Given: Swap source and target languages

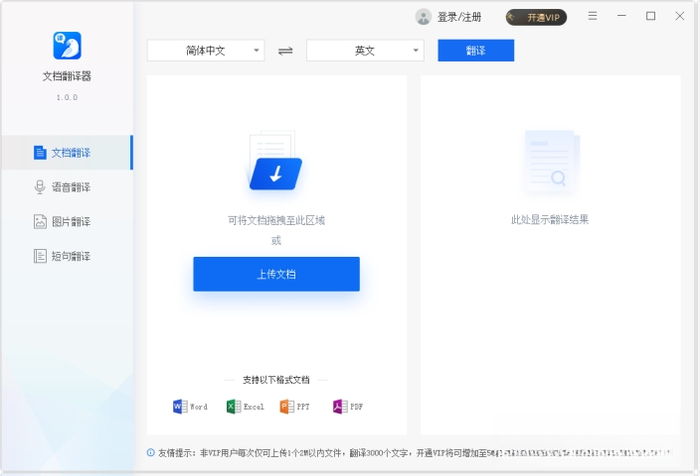Looking at the screenshot, I should point(285,51).
